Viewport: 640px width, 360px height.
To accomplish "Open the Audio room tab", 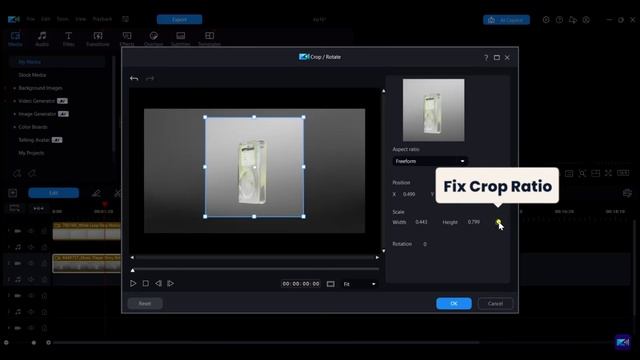I will click(42, 39).
